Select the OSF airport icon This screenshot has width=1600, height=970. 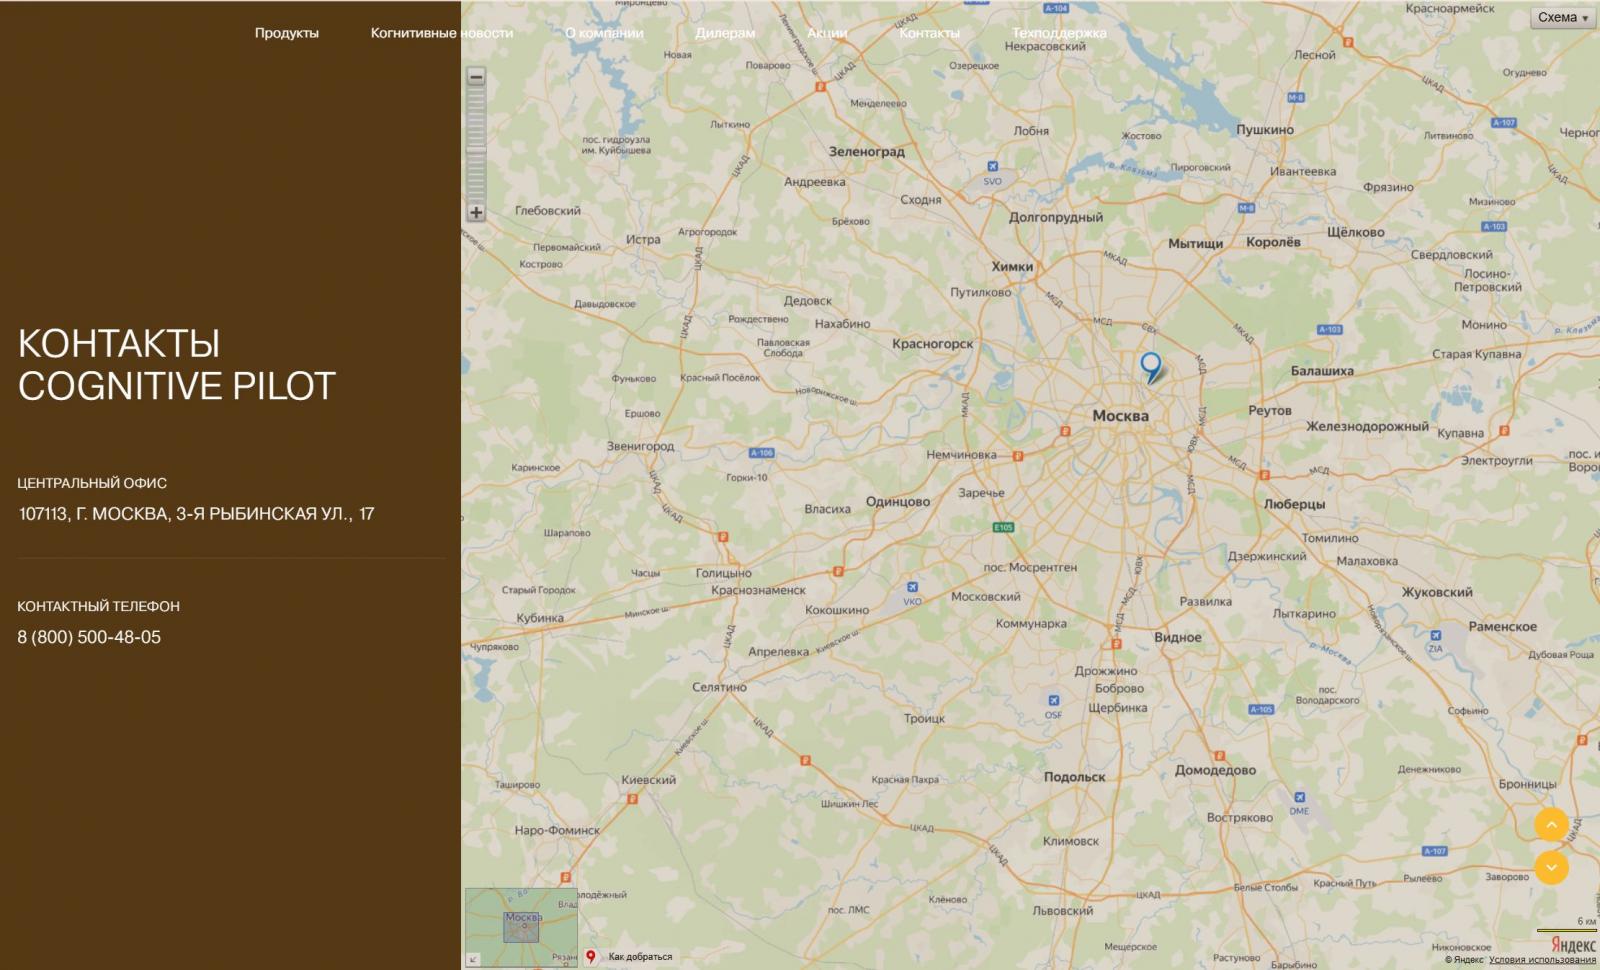(1053, 700)
